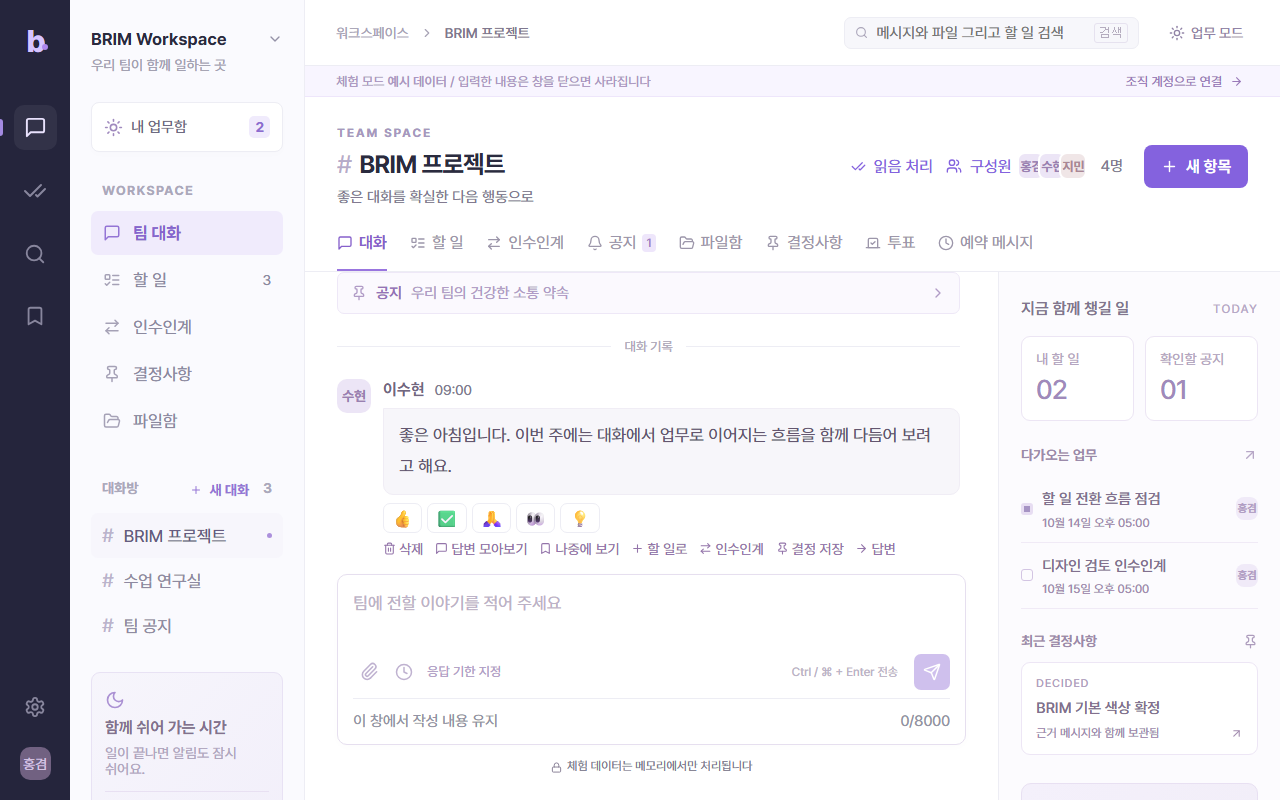Toggle the 할 일 전환 흐름 점검 checkbox
This screenshot has height=800, width=1280.
click(1027, 509)
